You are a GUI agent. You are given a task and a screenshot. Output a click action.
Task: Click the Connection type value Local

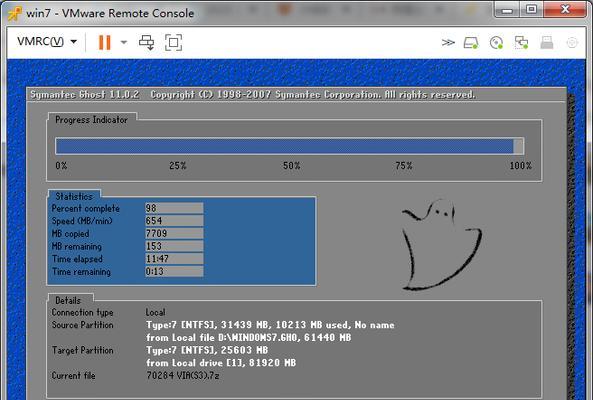tap(155, 313)
